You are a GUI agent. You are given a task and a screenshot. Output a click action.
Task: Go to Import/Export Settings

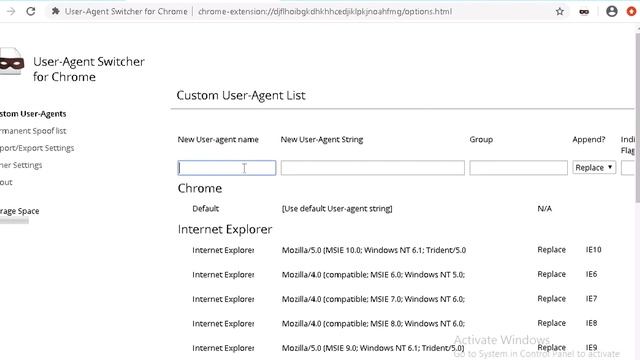pos(37,148)
